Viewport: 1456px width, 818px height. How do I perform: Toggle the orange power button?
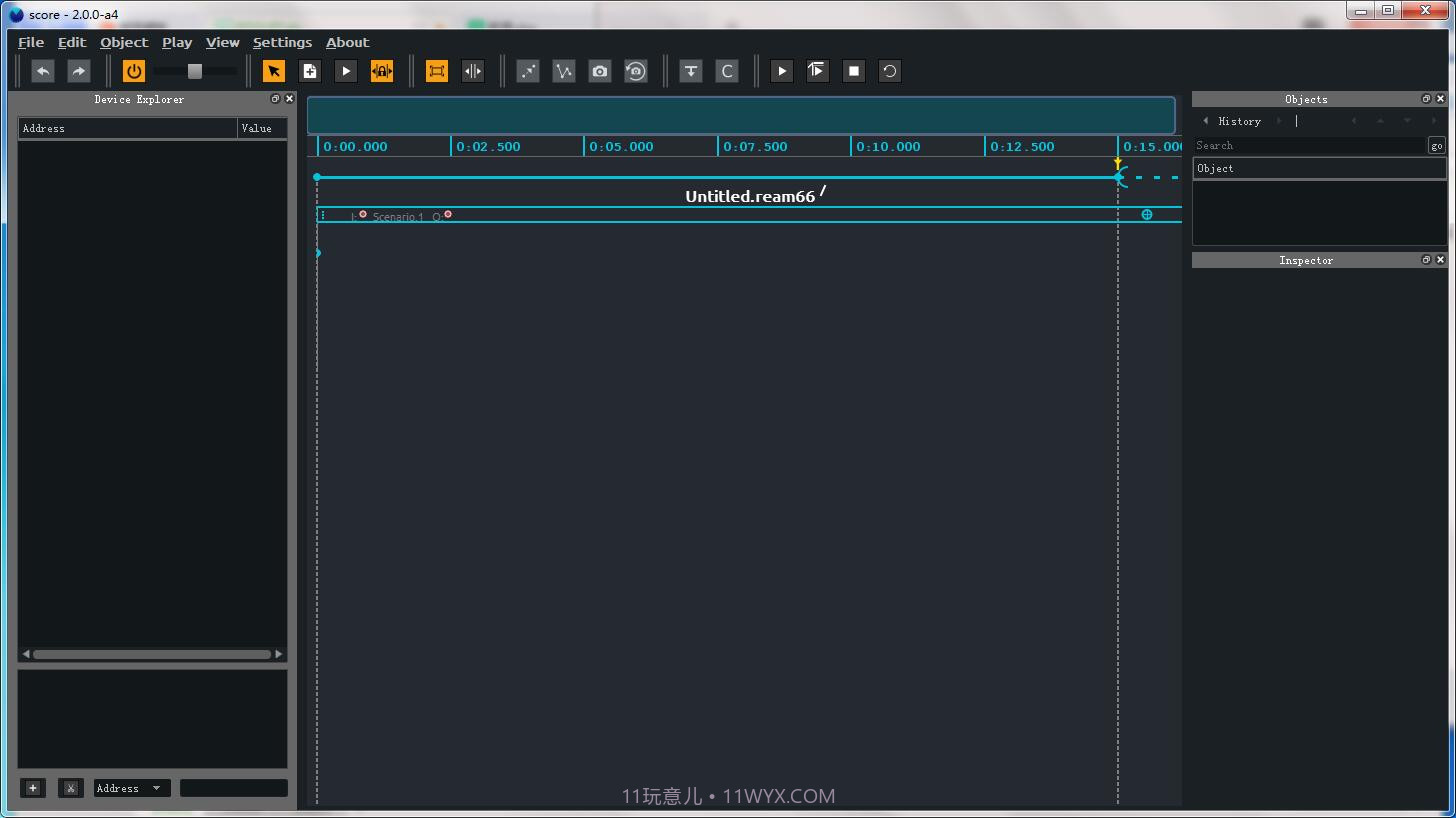[x=134, y=71]
